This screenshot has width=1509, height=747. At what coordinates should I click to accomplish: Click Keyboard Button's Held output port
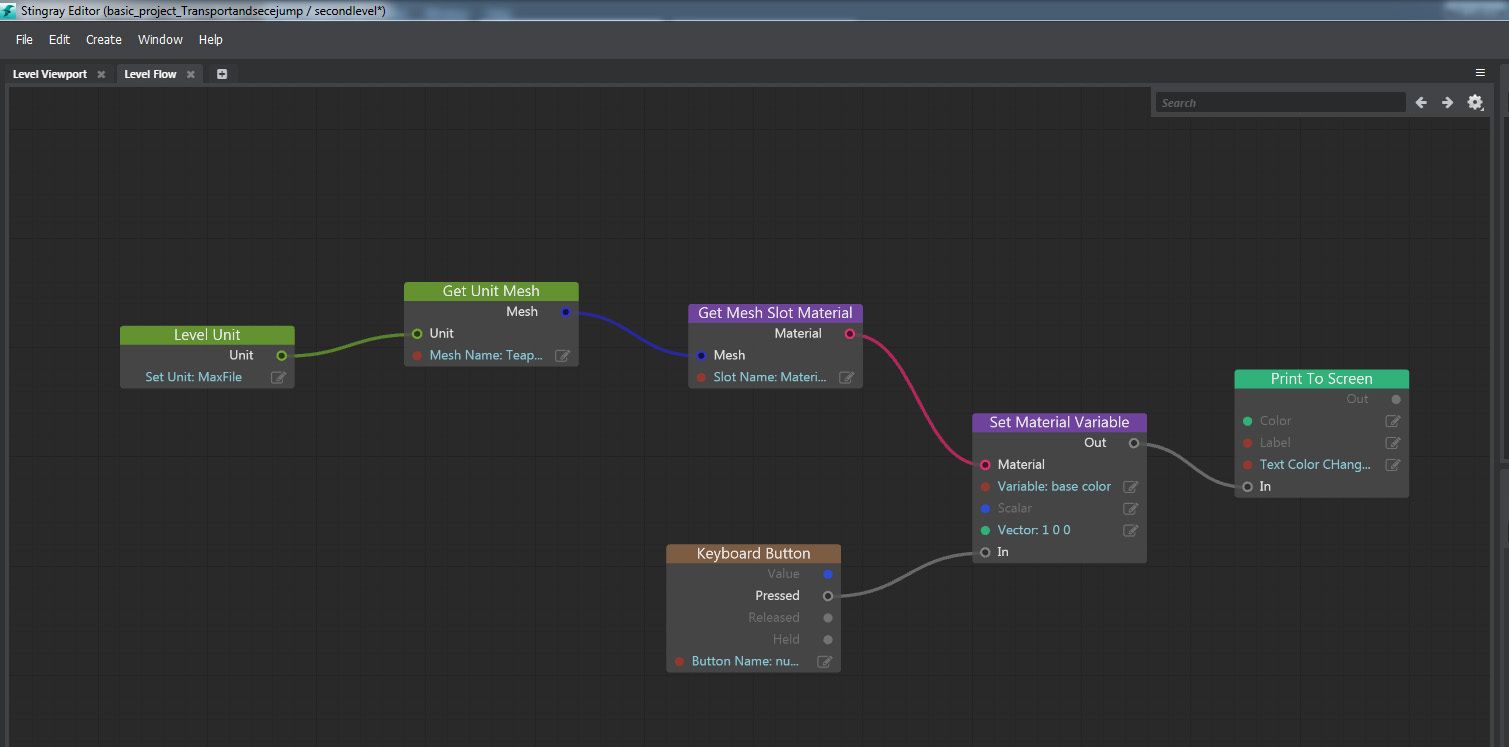(x=827, y=639)
